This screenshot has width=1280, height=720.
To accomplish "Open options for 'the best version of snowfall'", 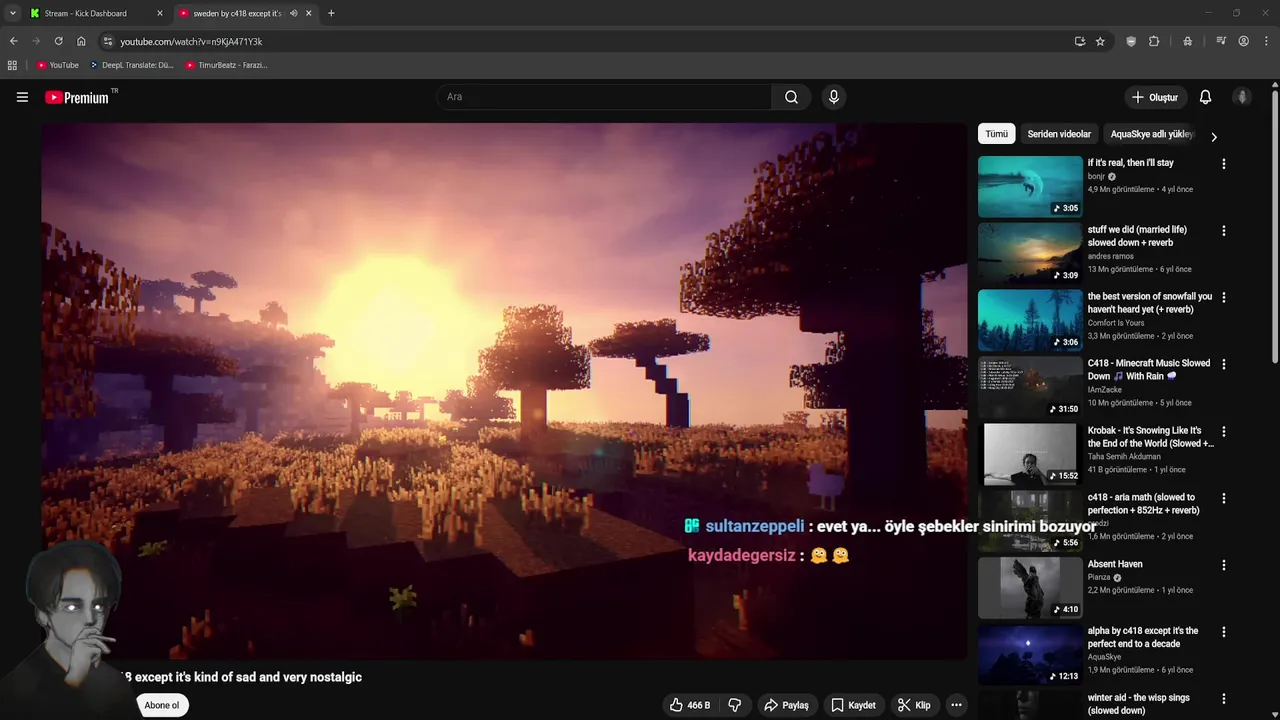I will pyautogui.click(x=1223, y=298).
